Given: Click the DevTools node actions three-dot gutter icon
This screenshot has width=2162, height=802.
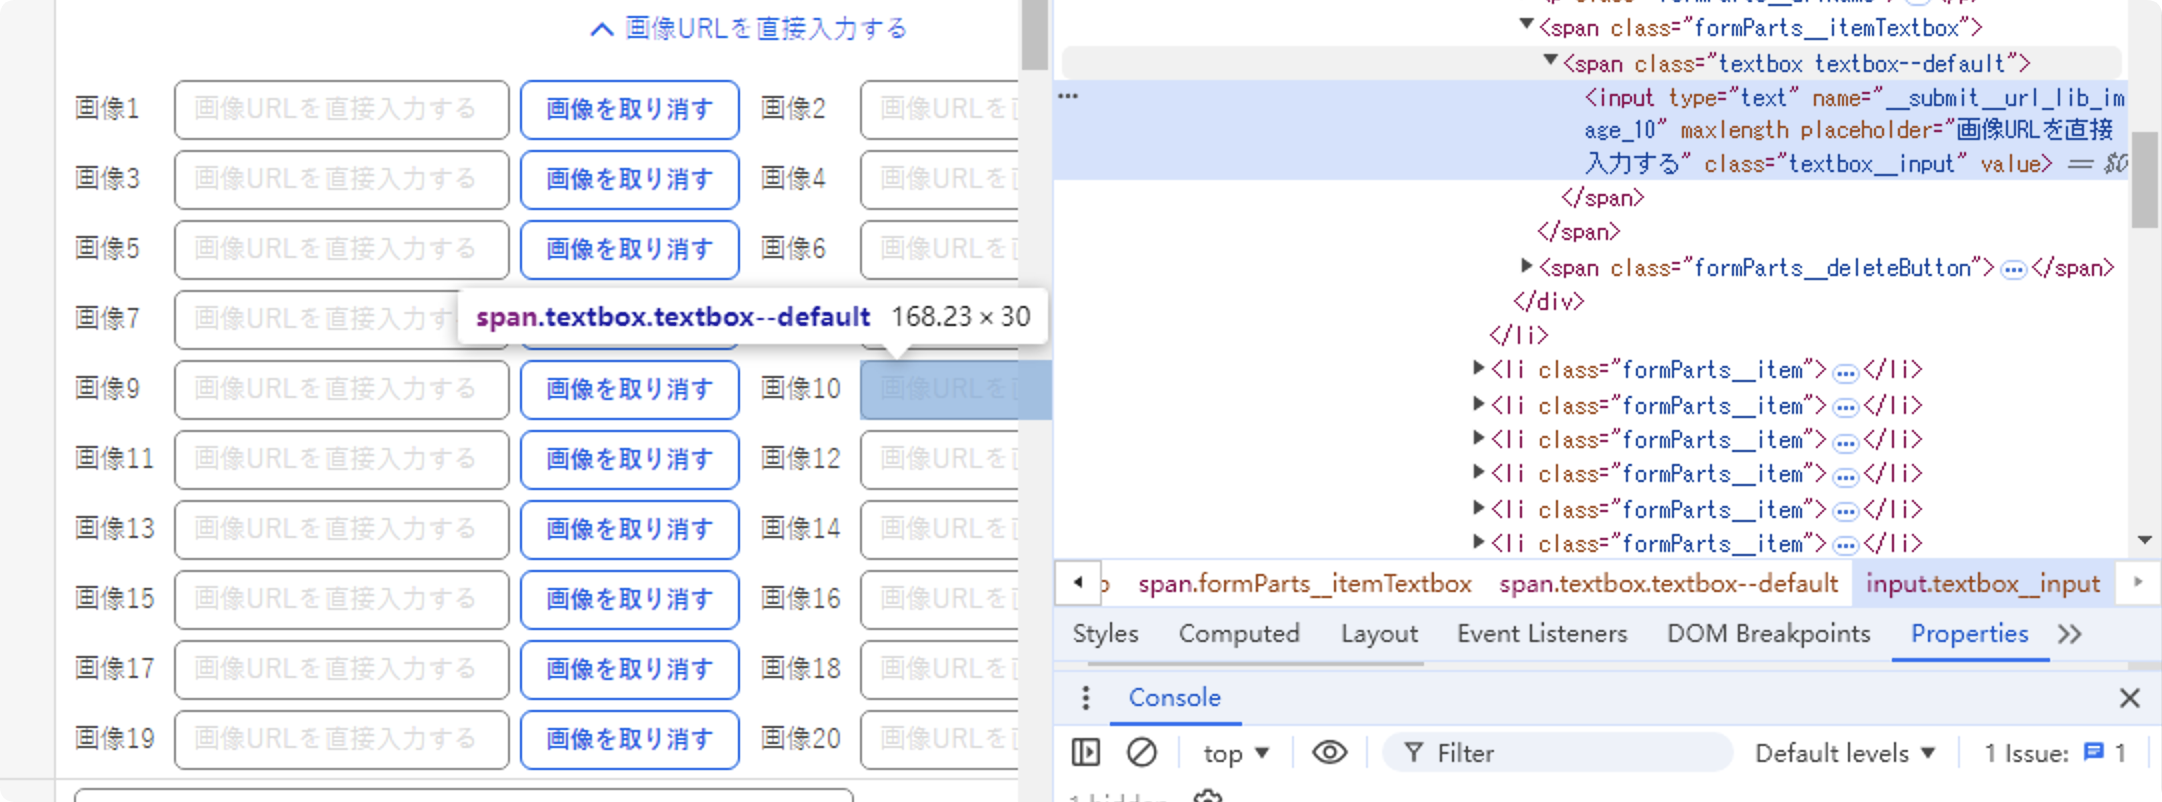Looking at the screenshot, I should 1068,97.
